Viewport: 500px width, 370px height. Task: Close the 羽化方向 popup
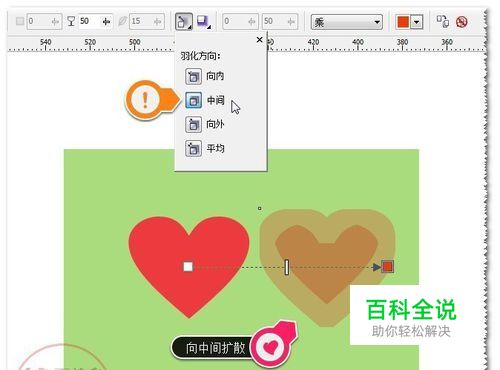(x=259, y=40)
